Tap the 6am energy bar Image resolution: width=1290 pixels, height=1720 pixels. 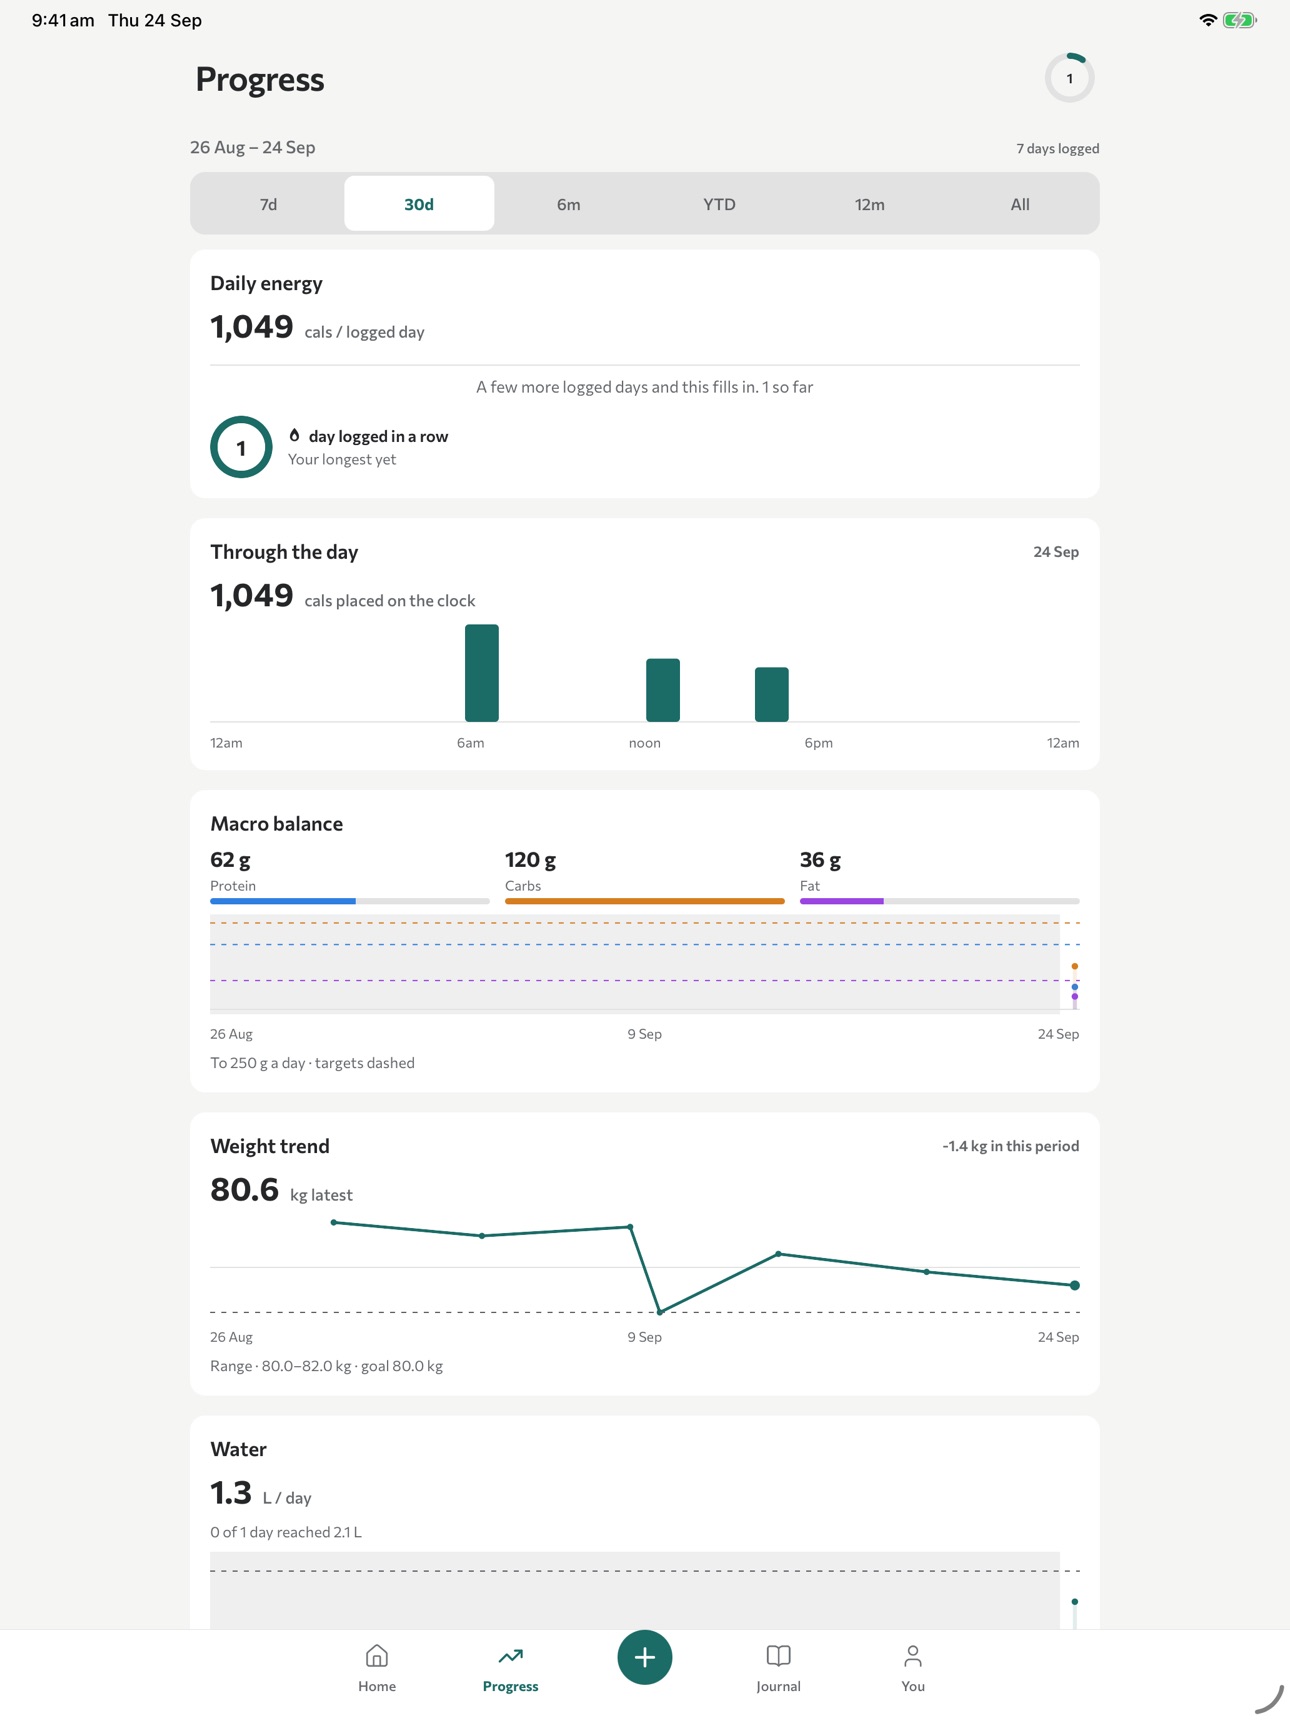pyautogui.click(x=482, y=673)
